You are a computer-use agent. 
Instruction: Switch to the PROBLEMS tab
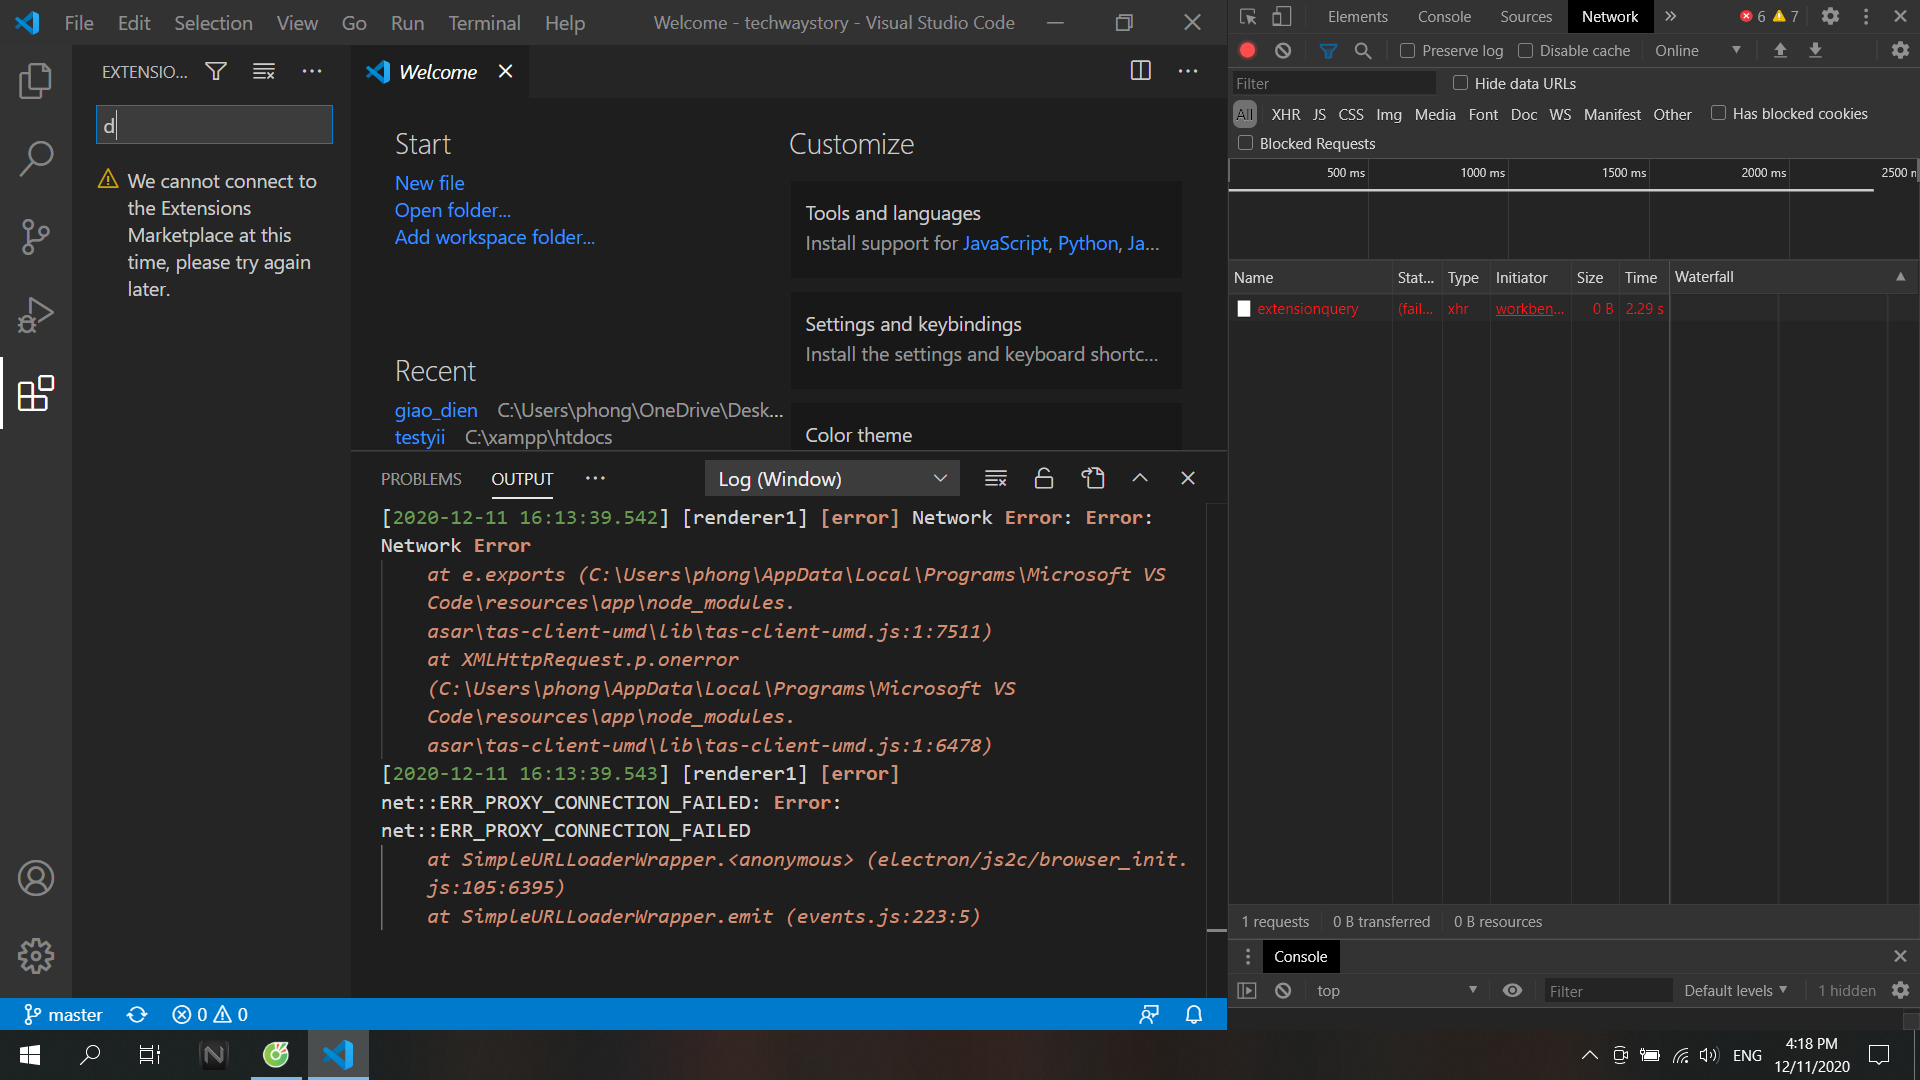[421, 479]
